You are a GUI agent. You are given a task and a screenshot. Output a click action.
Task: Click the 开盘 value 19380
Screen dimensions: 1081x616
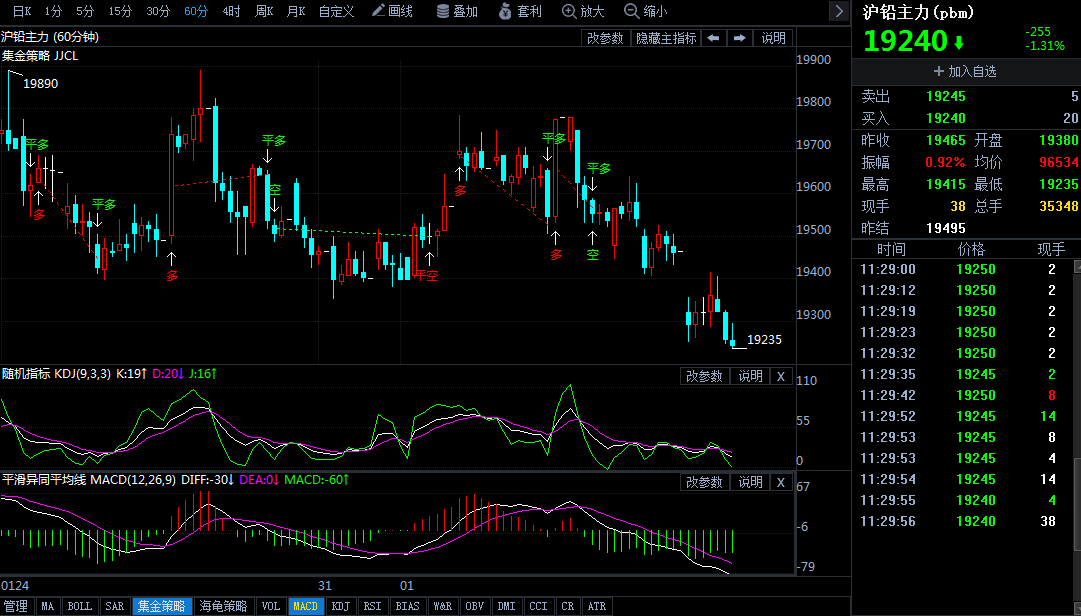pos(1058,141)
